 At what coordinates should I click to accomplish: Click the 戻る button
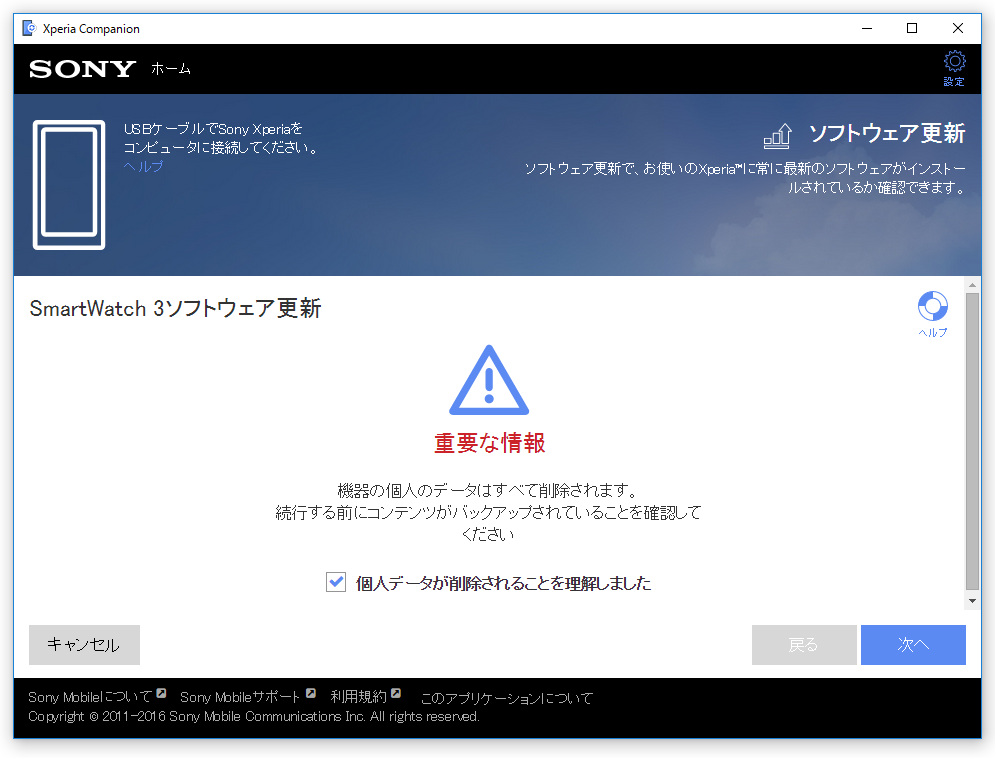click(804, 645)
